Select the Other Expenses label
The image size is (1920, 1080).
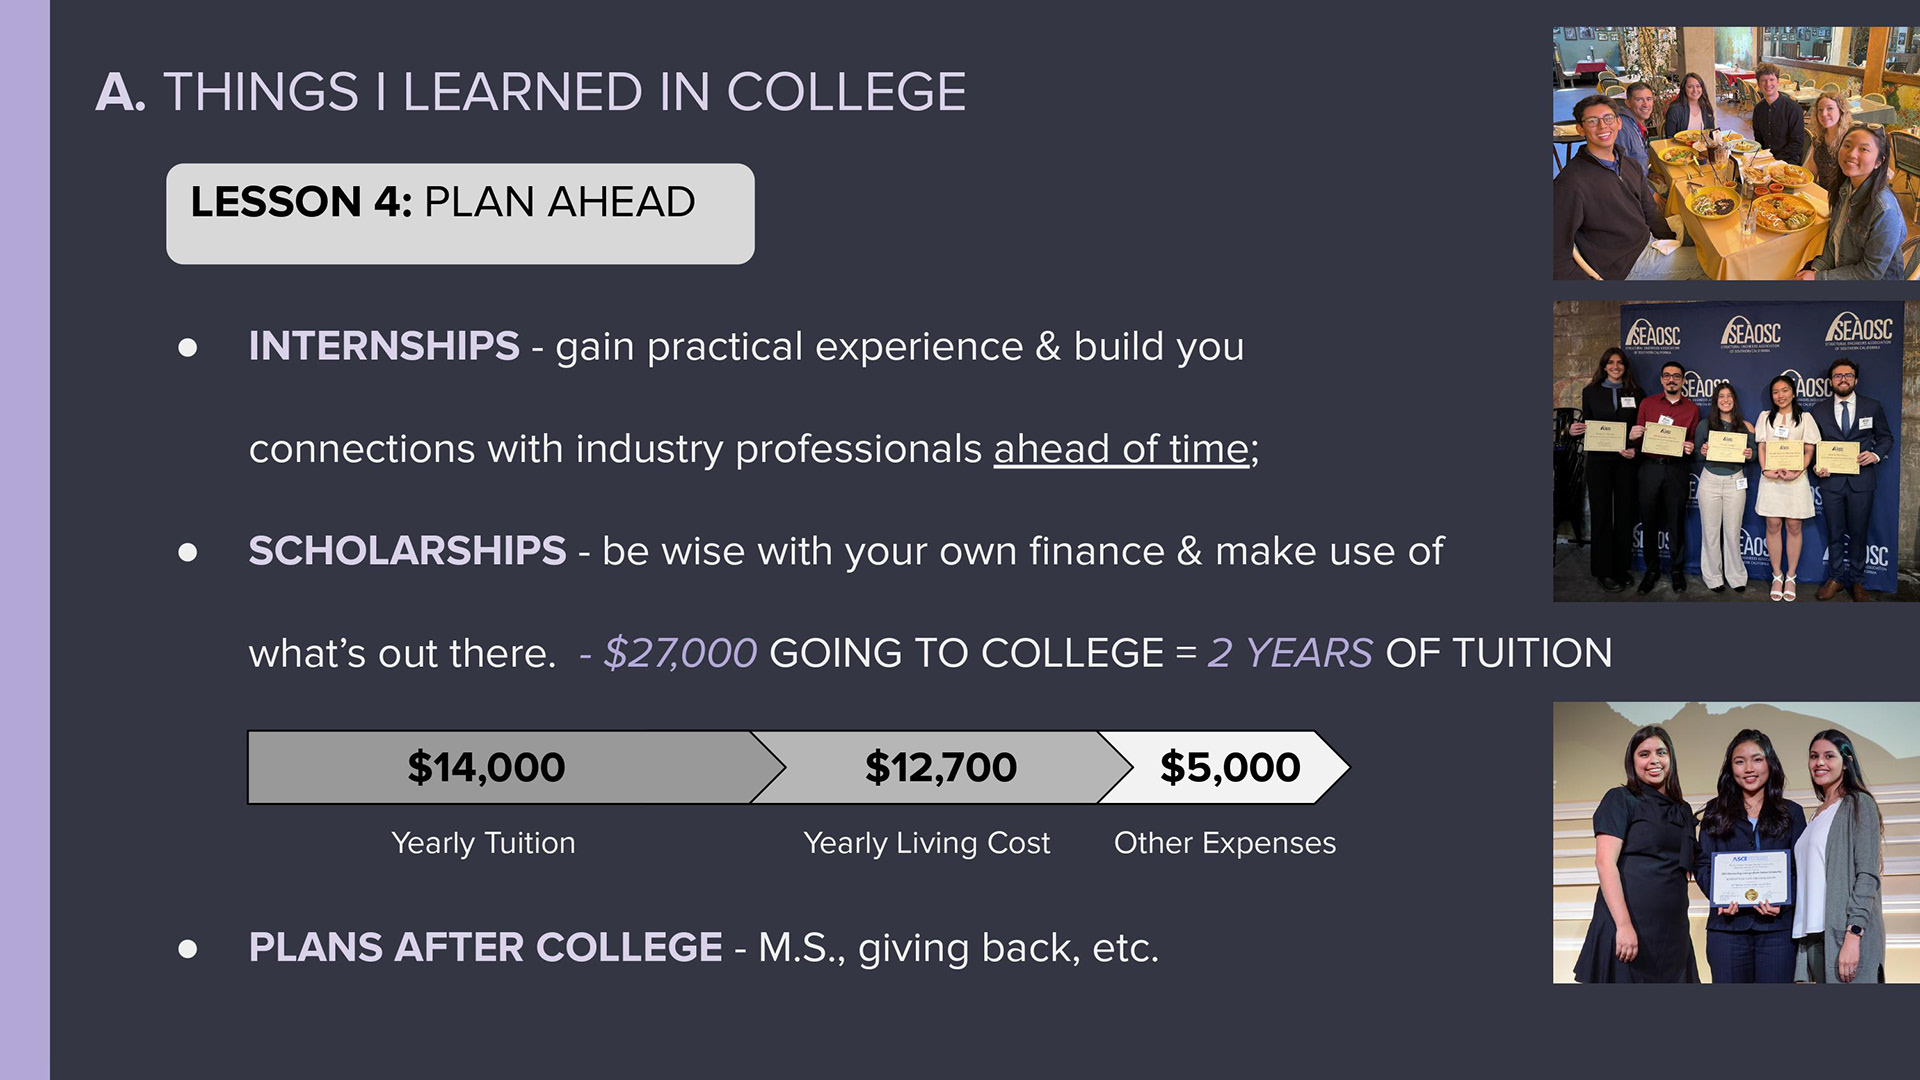[1225, 843]
